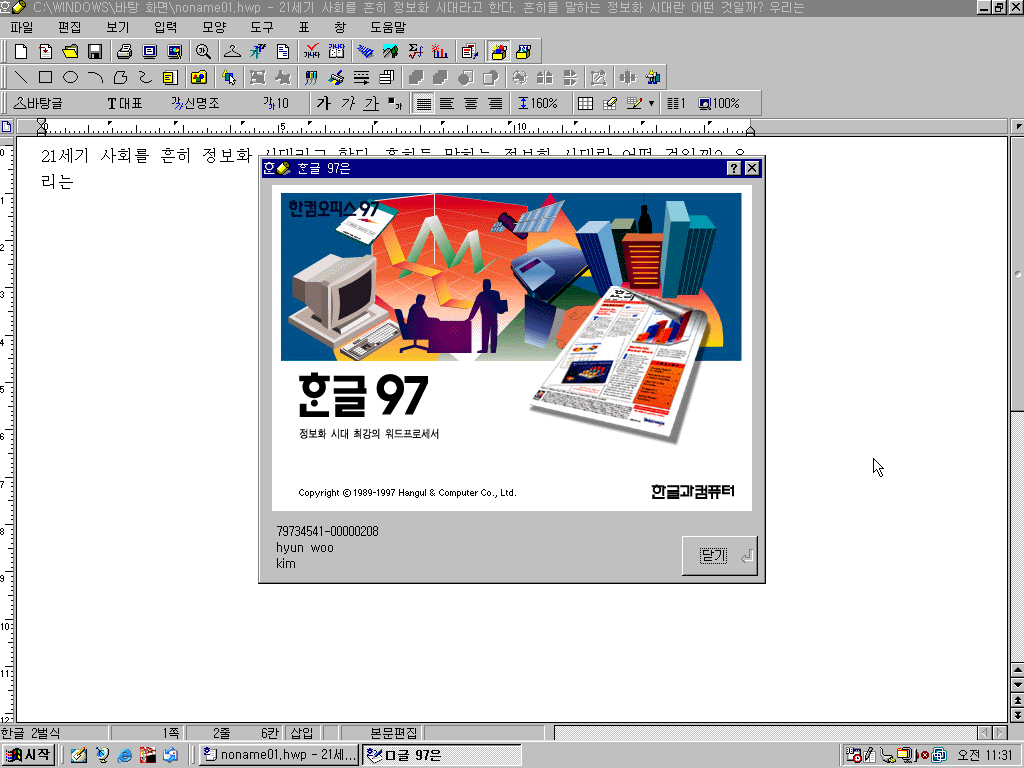
Task: Toggle underline text formatting
Action: click(372, 103)
